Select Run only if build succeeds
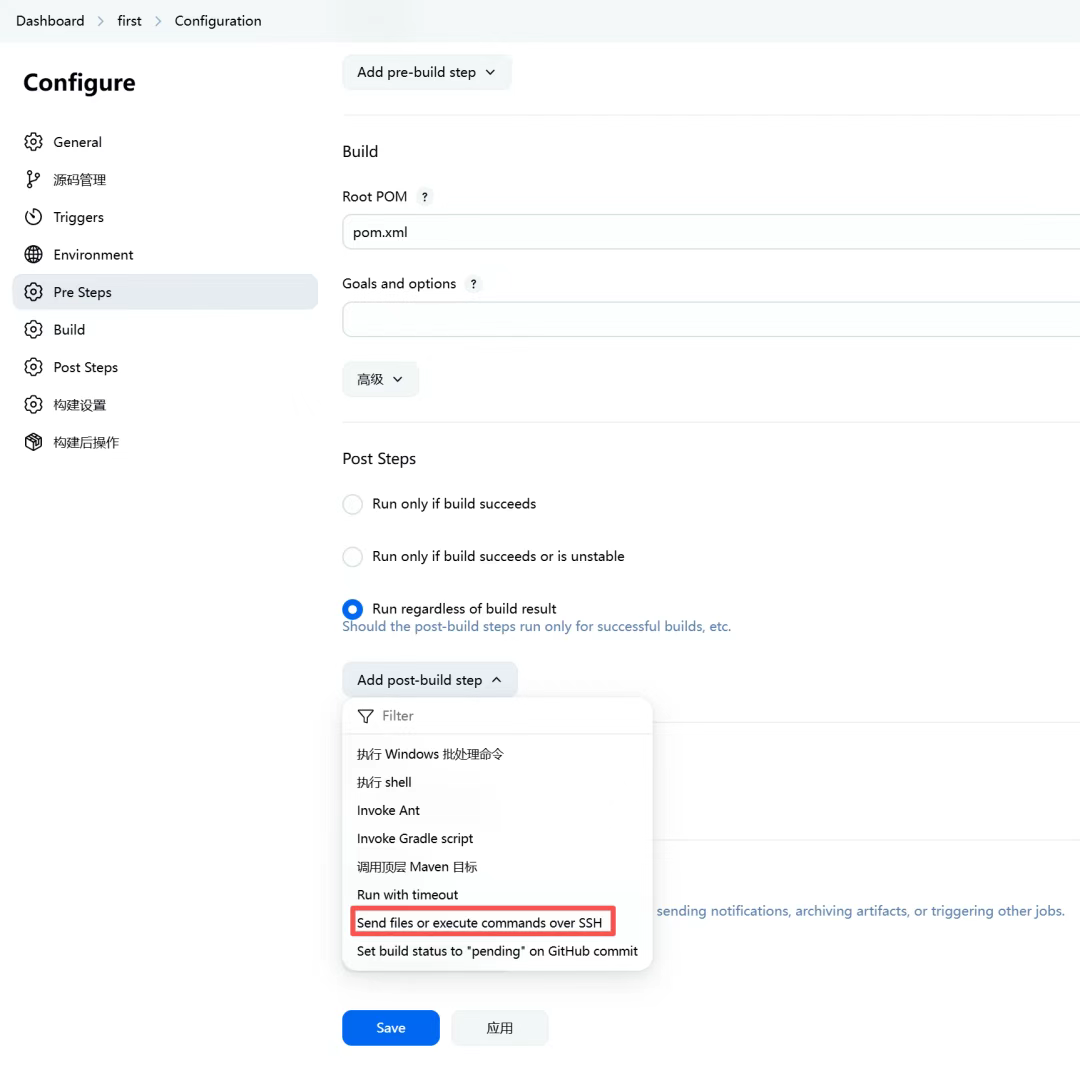 pyautogui.click(x=353, y=504)
